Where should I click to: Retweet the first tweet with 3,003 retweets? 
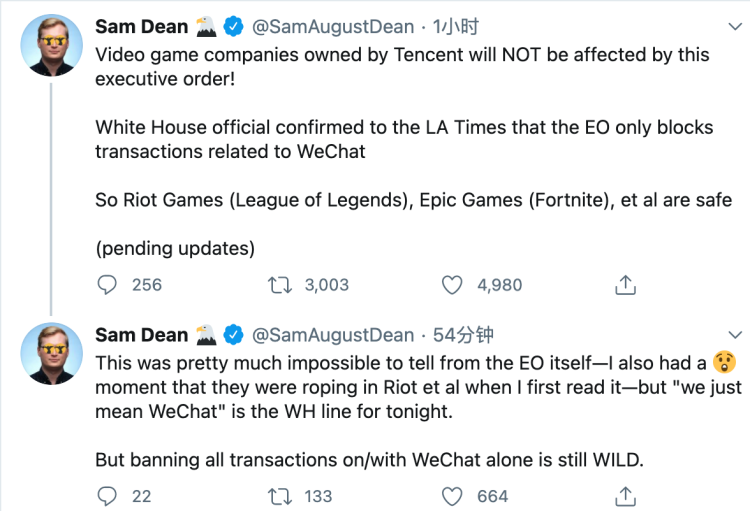point(279,285)
